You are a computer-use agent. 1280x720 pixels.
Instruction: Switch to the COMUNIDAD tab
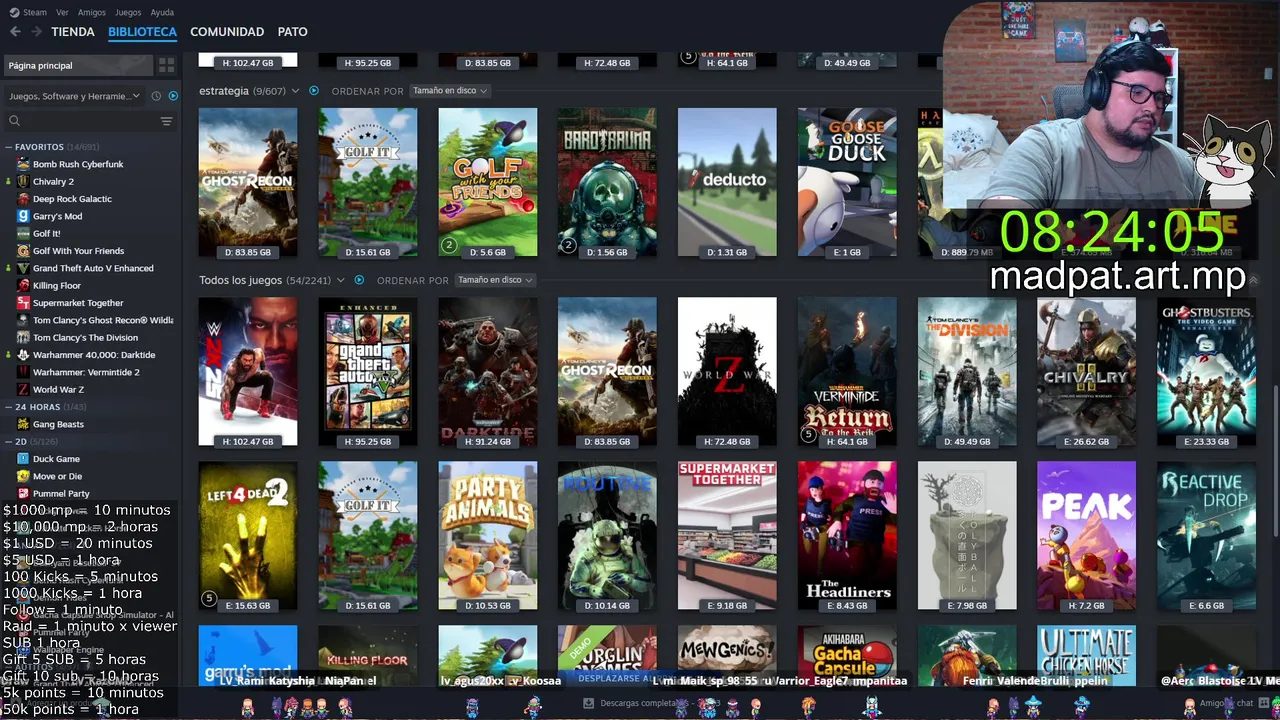227,32
